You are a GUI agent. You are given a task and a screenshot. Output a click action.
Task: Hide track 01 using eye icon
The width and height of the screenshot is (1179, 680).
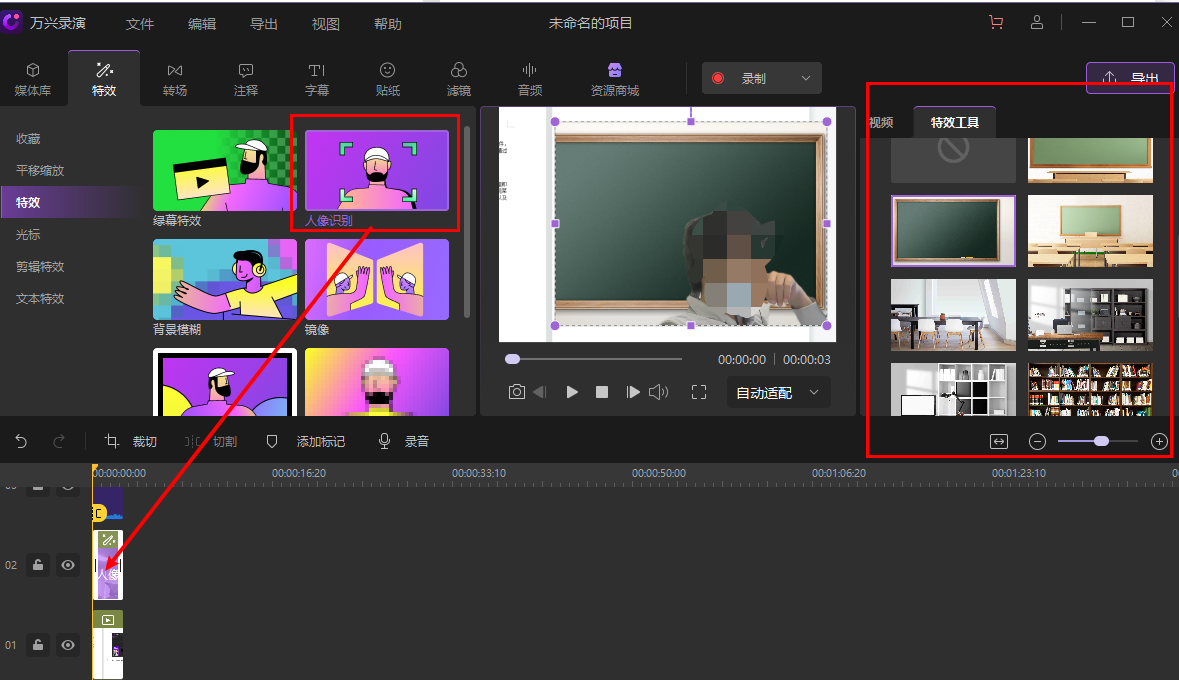pyautogui.click(x=68, y=645)
